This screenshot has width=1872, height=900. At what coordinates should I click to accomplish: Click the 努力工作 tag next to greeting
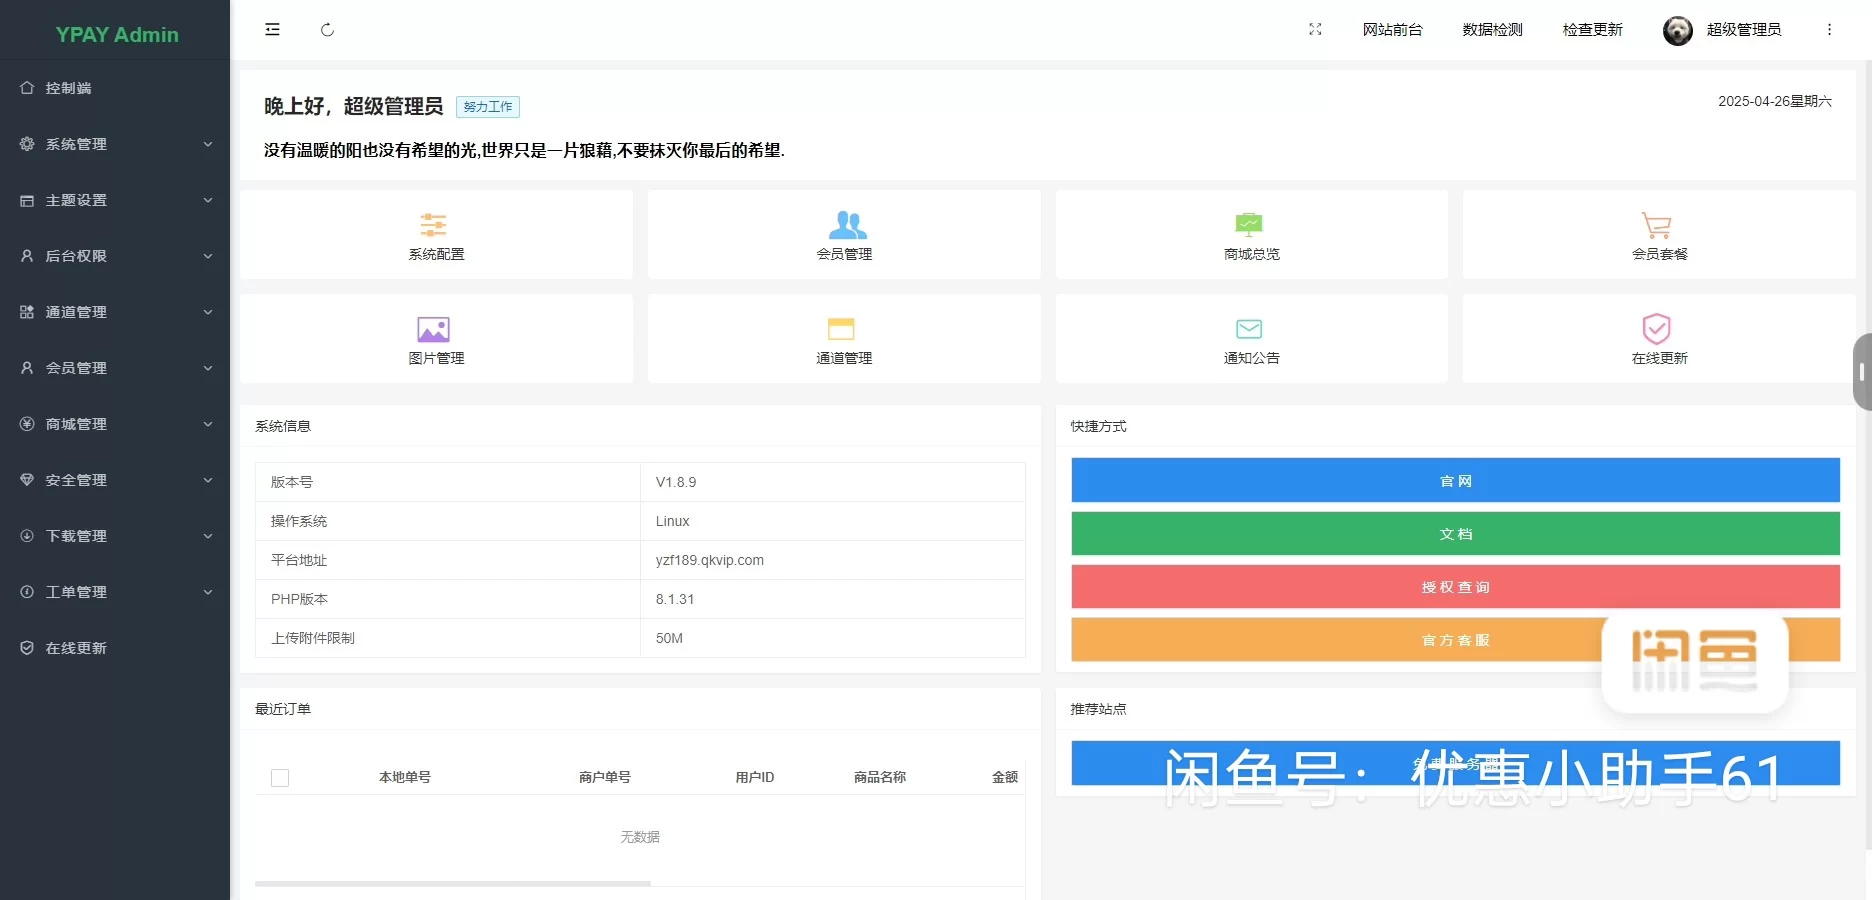pos(488,106)
